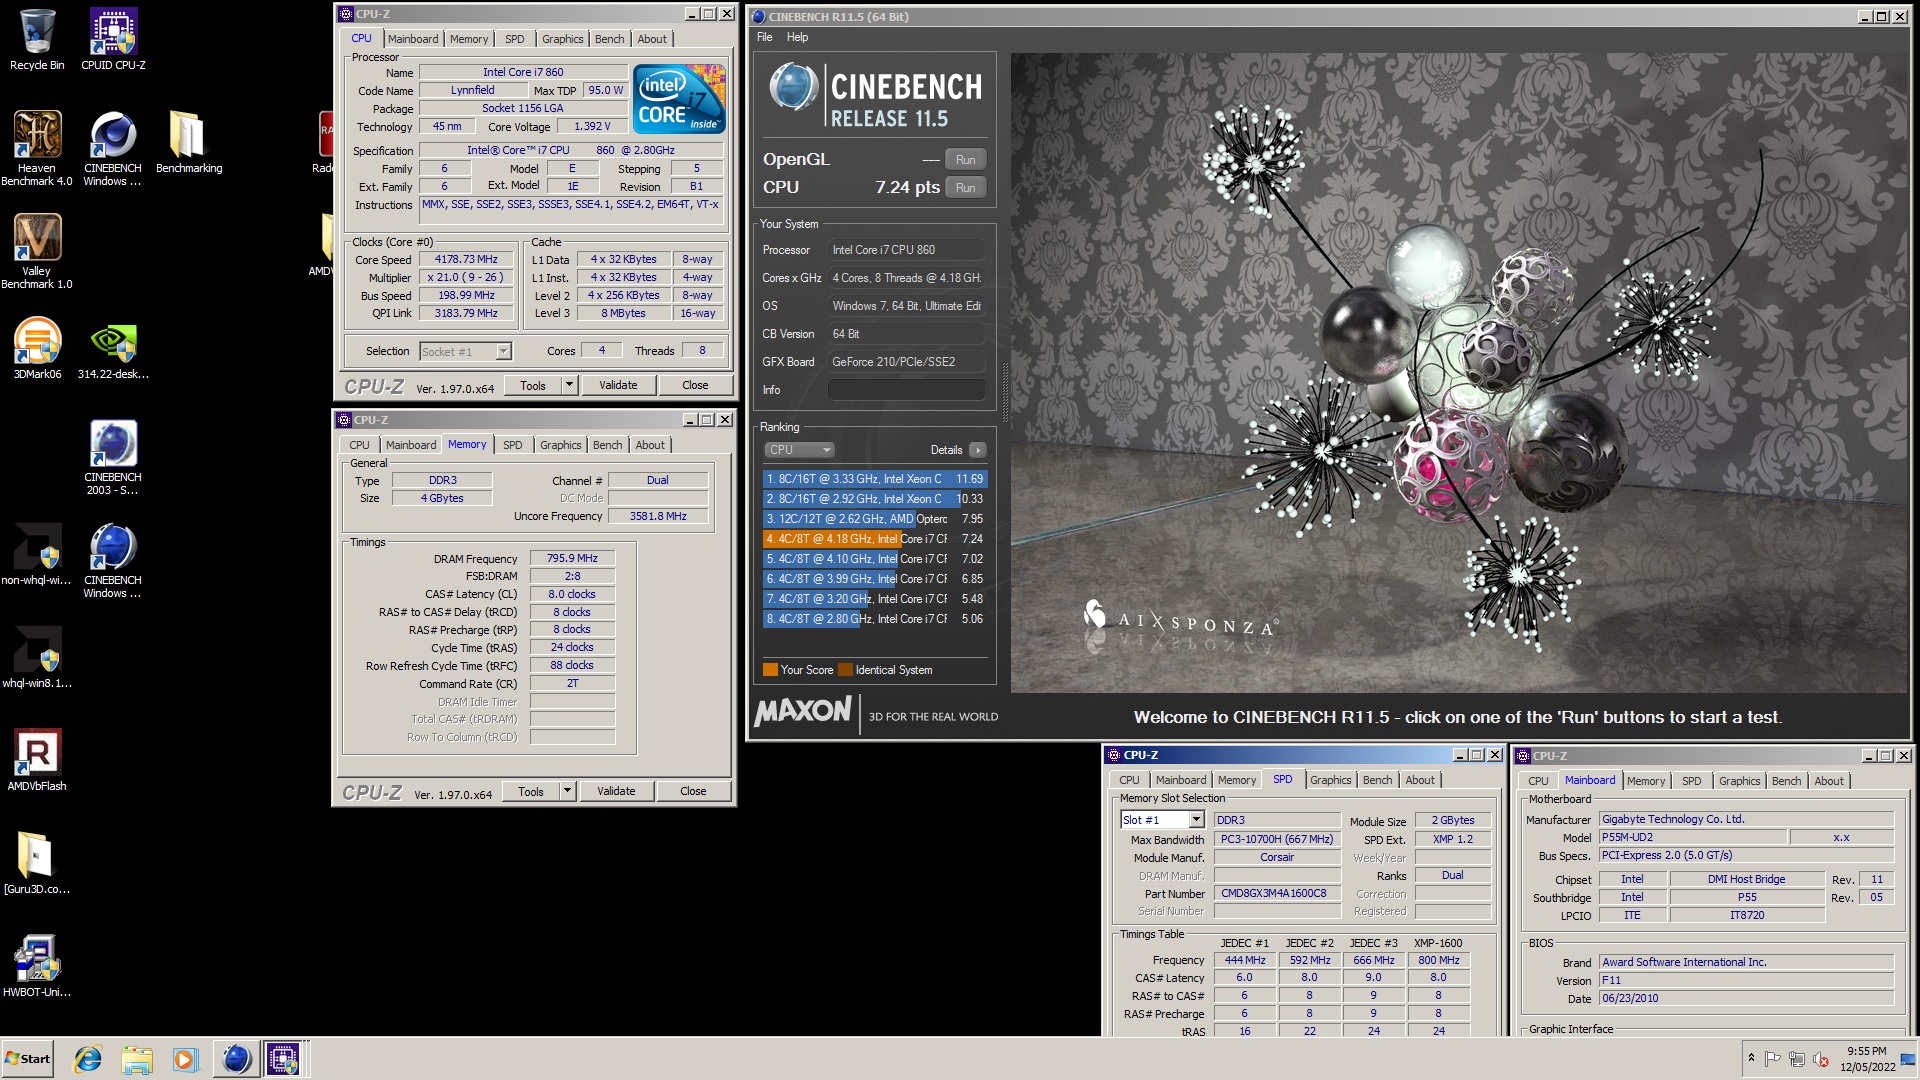Open Windows Explorer from taskbar
The image size is (1920, 1080).
click(137, 1059)
